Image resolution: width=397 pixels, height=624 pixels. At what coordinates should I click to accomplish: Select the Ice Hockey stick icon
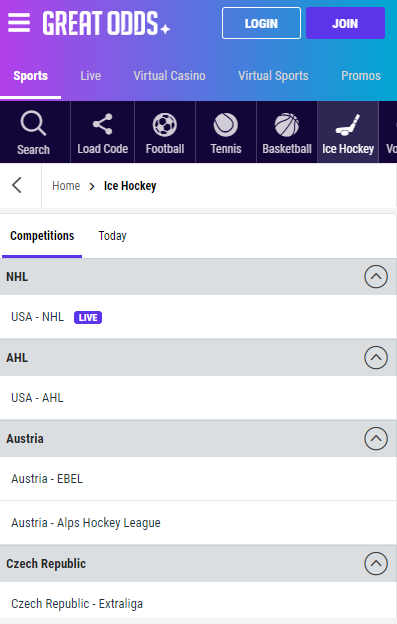[348, 125]
